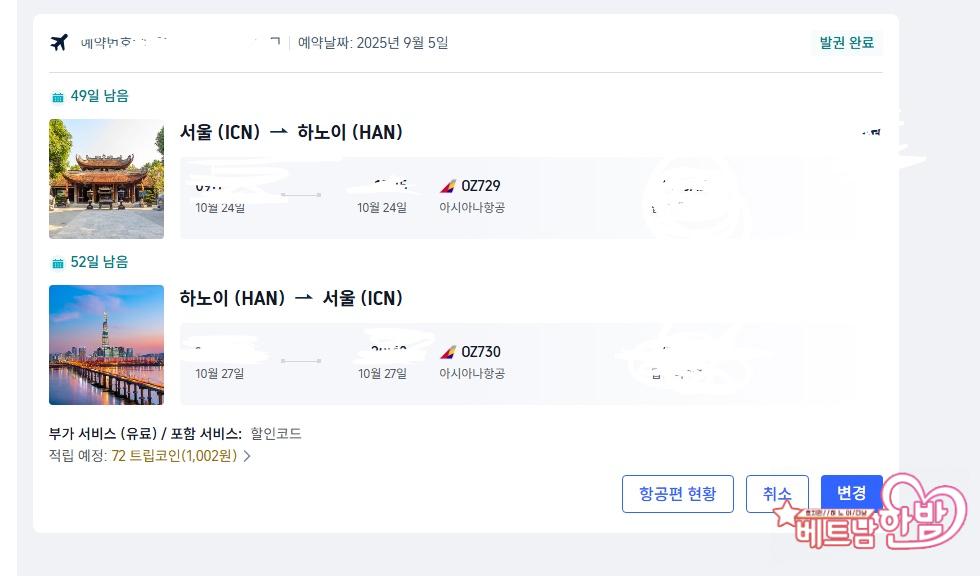Click Asiana logo beside OZ730

448,352
